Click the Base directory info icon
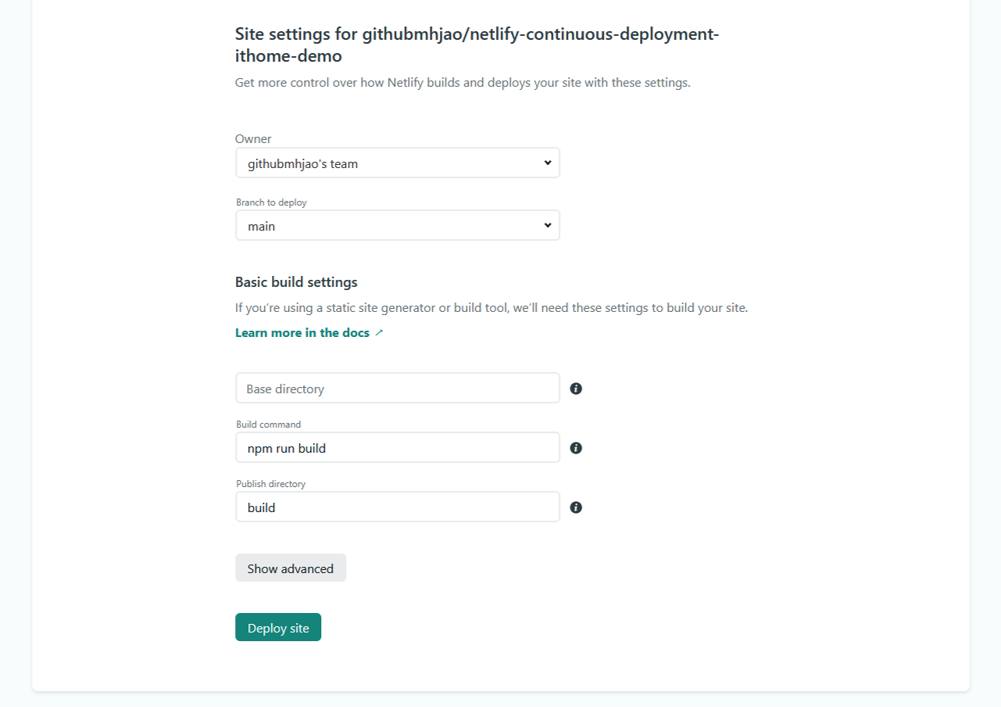The height and width of the screenshot is (707, 1001). click(x=576, y=388)
